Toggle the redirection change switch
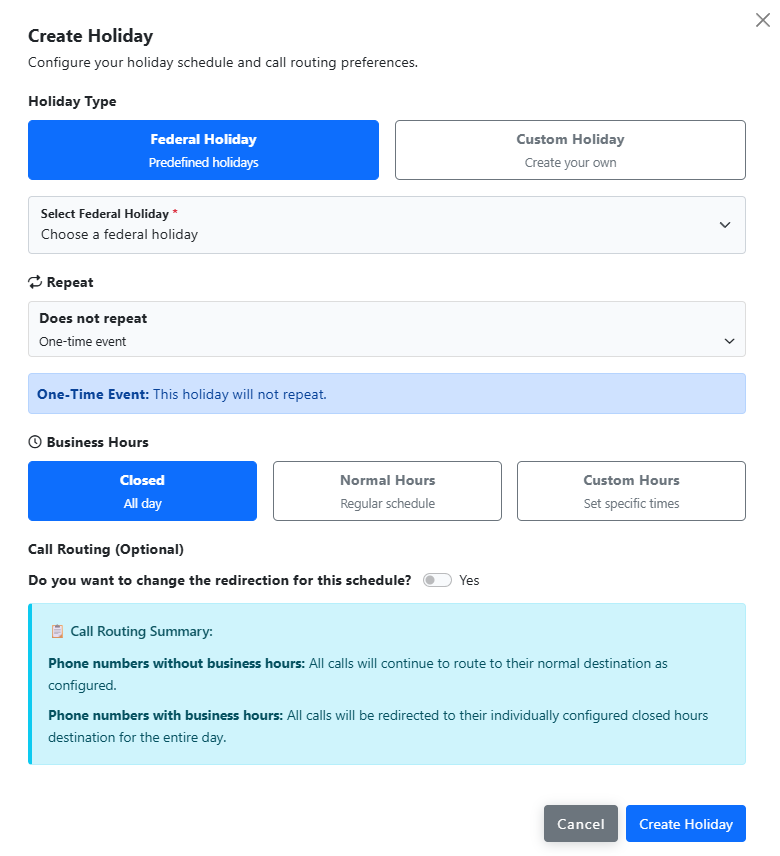 437,580
